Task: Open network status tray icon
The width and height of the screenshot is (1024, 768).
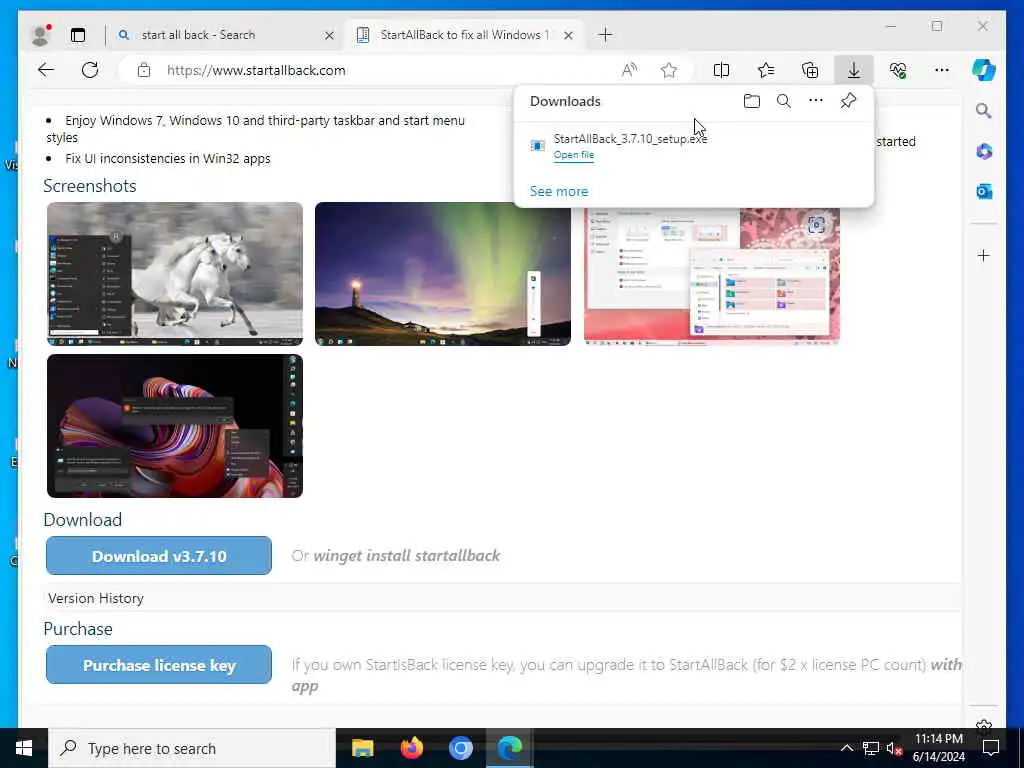Action: 871,748
